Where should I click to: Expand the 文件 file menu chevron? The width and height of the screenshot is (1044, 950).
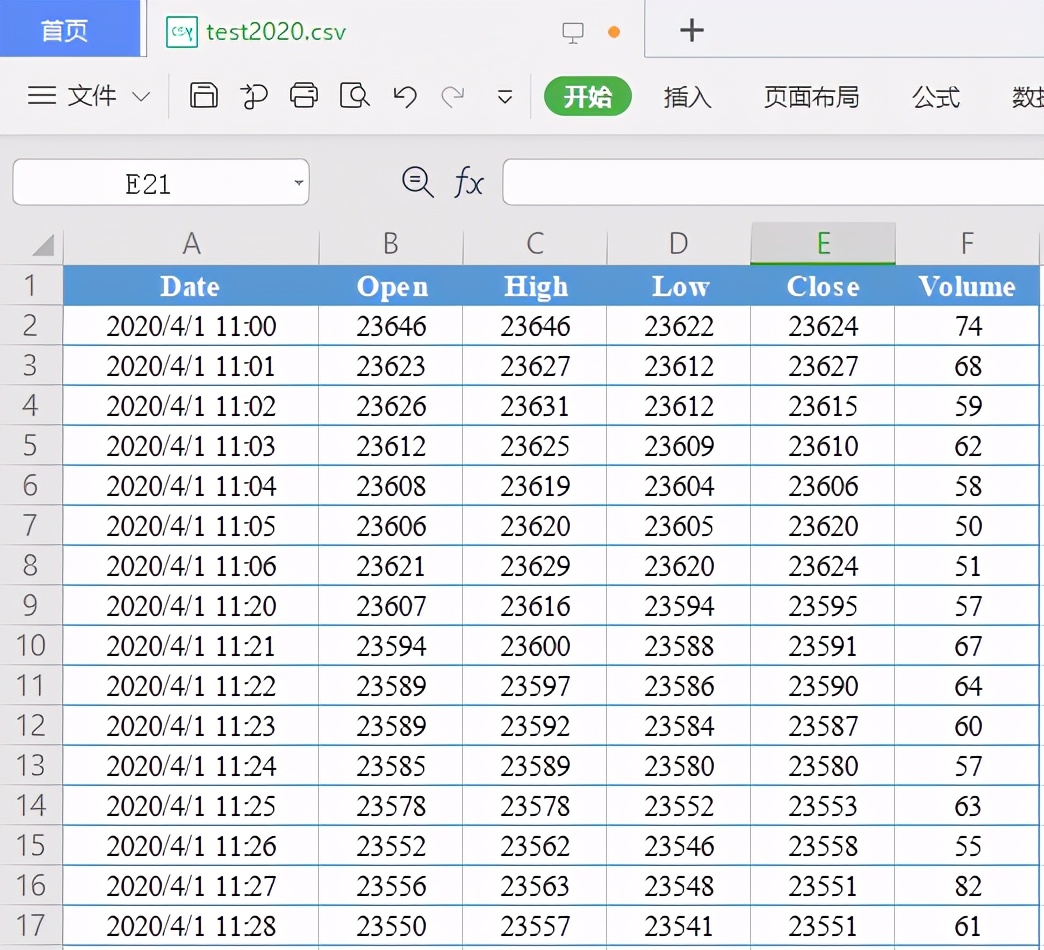(x=141, y=96)
